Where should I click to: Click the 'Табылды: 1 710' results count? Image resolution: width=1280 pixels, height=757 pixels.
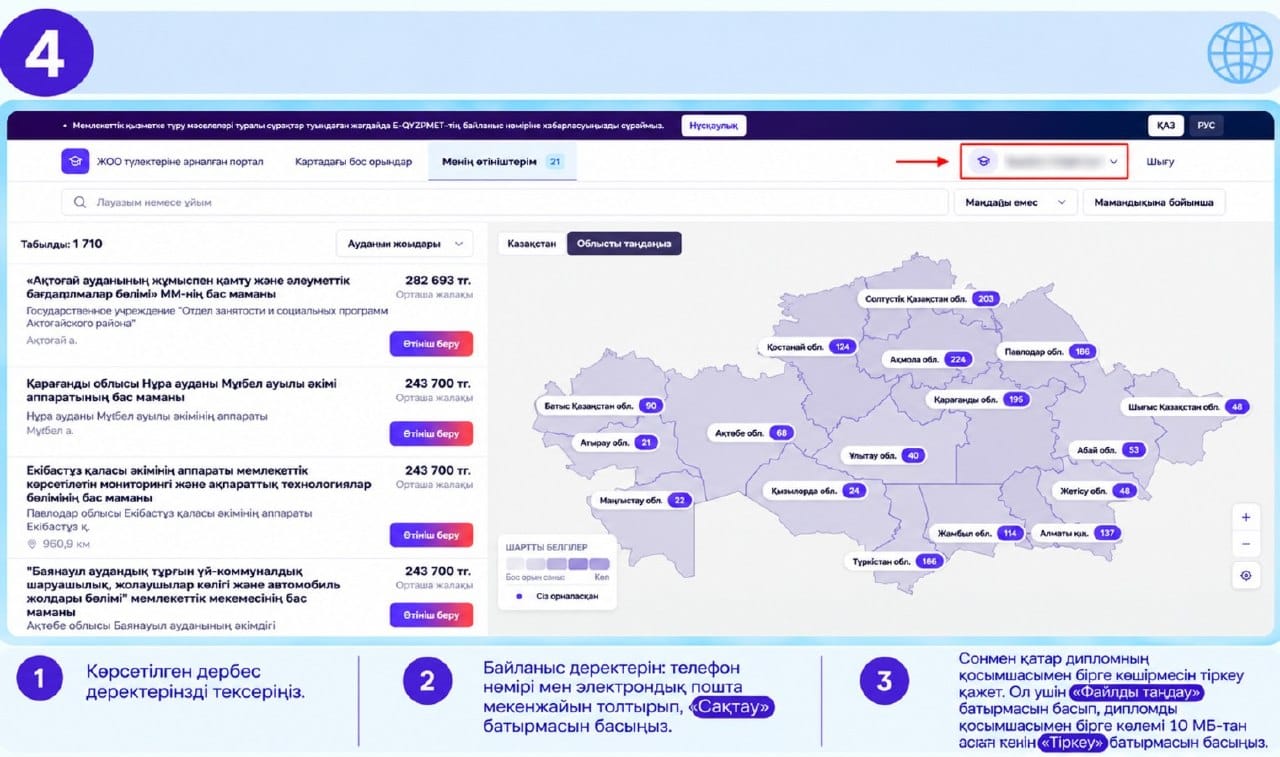(62, 244)
